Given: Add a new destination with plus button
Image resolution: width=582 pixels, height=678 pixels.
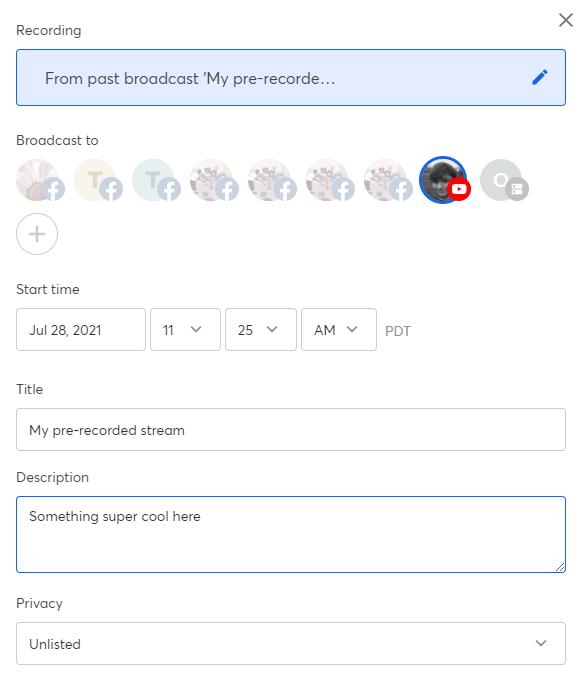Looking at the screenshot, I should pos(37,234).
